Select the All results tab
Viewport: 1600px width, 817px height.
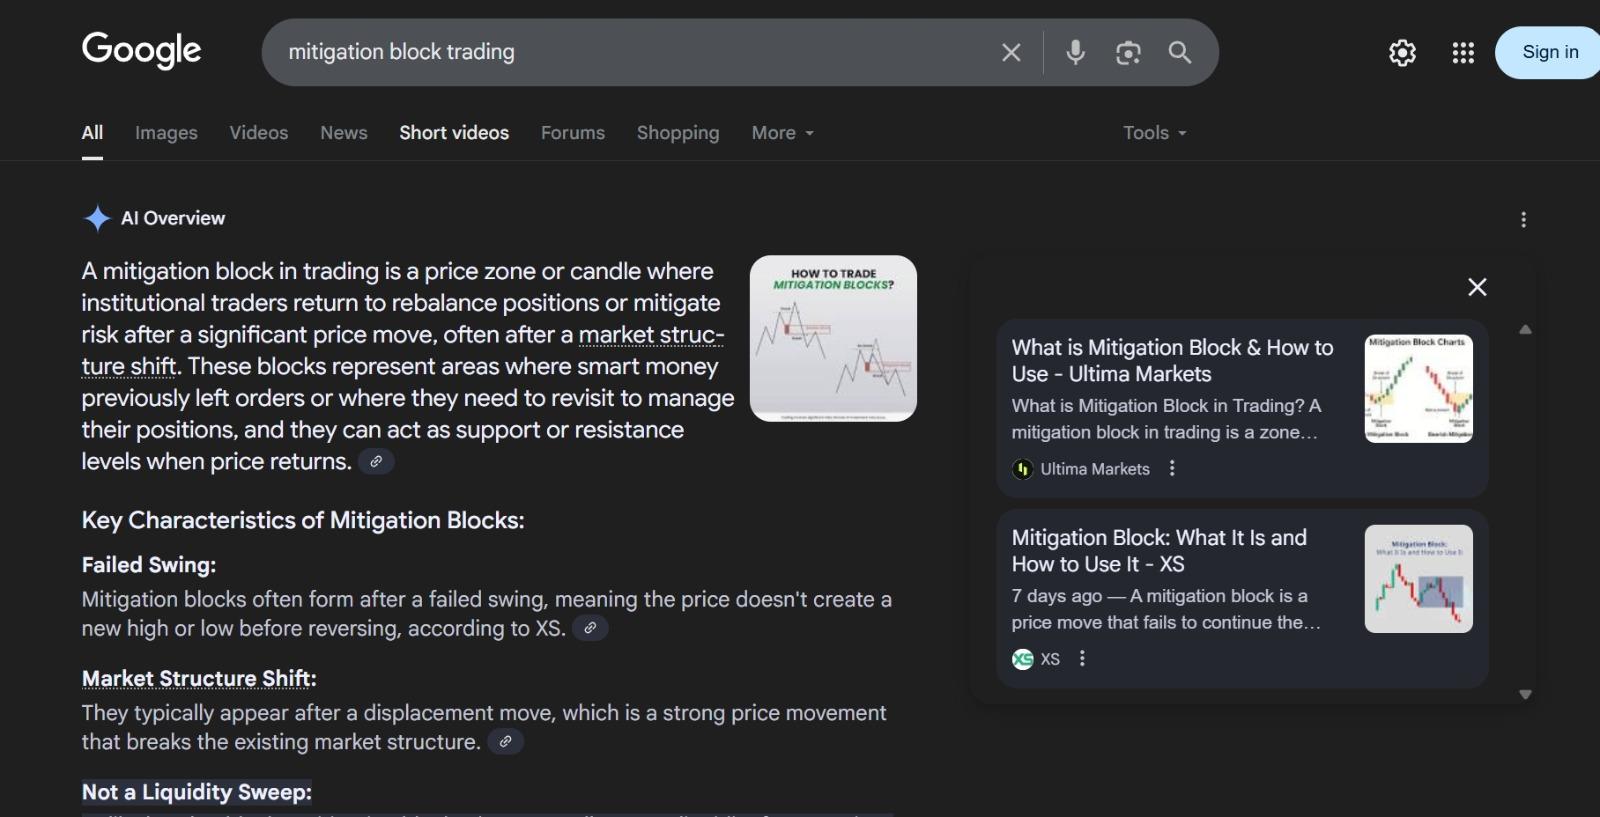pos(92,132)
